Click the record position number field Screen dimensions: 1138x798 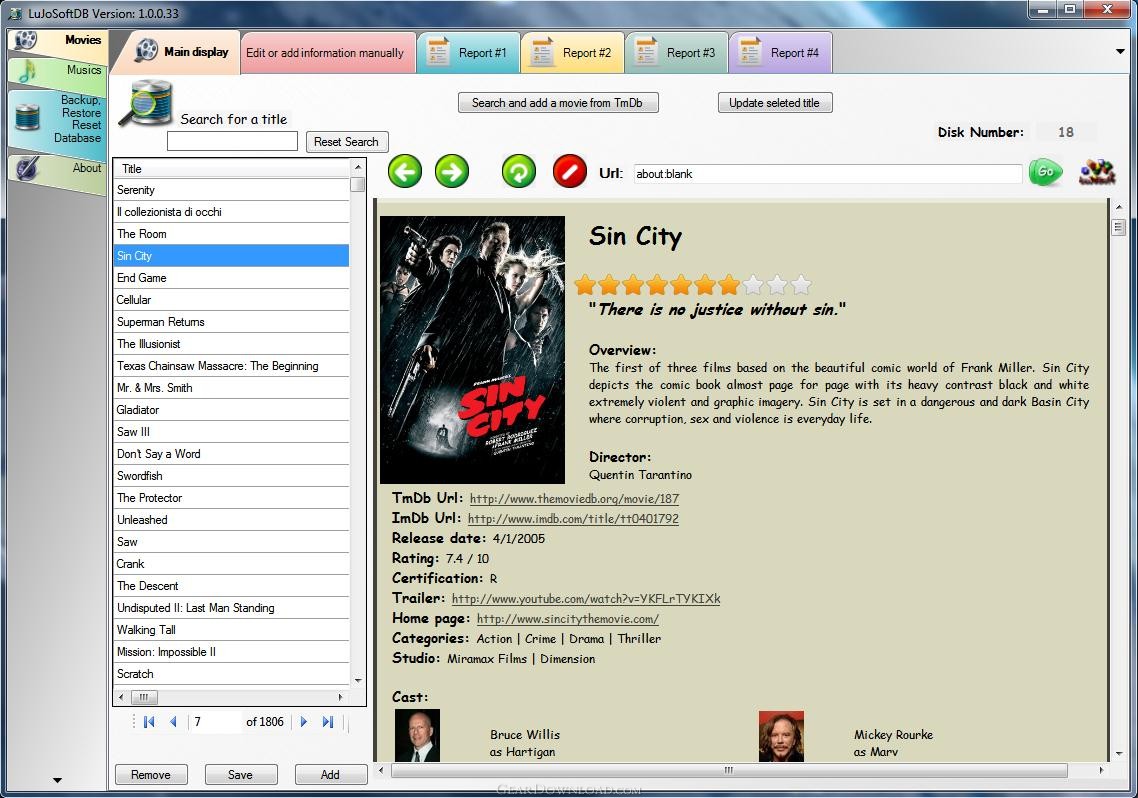click(x=215, y=722)
